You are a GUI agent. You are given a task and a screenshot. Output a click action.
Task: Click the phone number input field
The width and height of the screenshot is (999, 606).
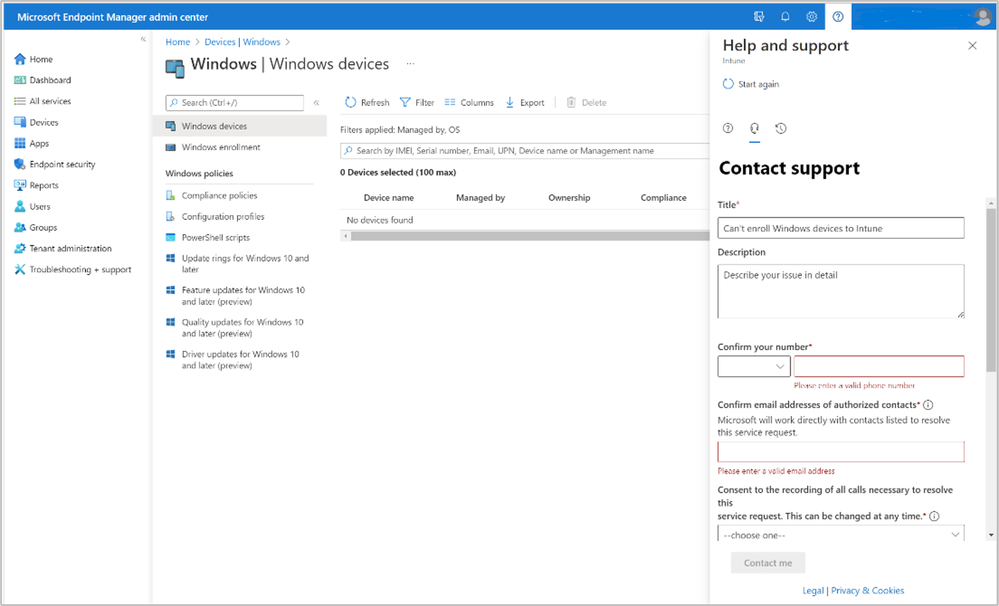(x=879, y=366)
